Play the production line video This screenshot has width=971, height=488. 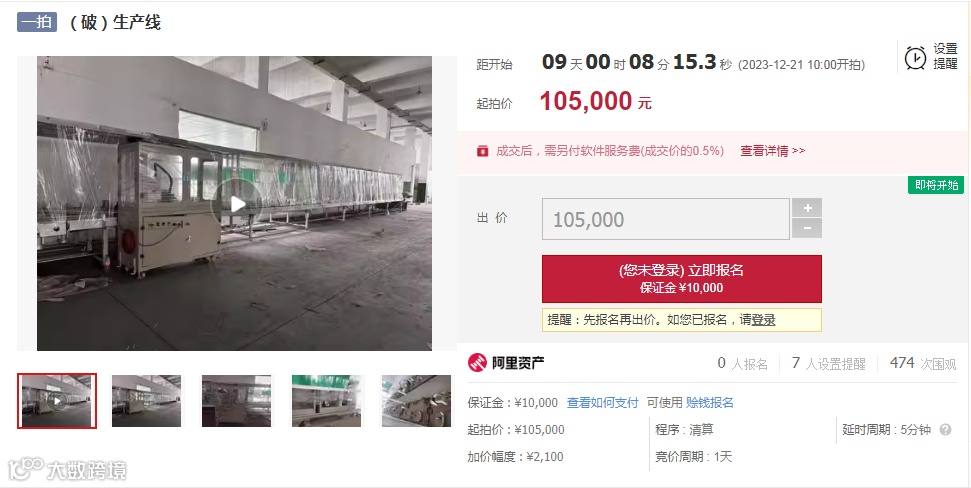pos(238,204)
